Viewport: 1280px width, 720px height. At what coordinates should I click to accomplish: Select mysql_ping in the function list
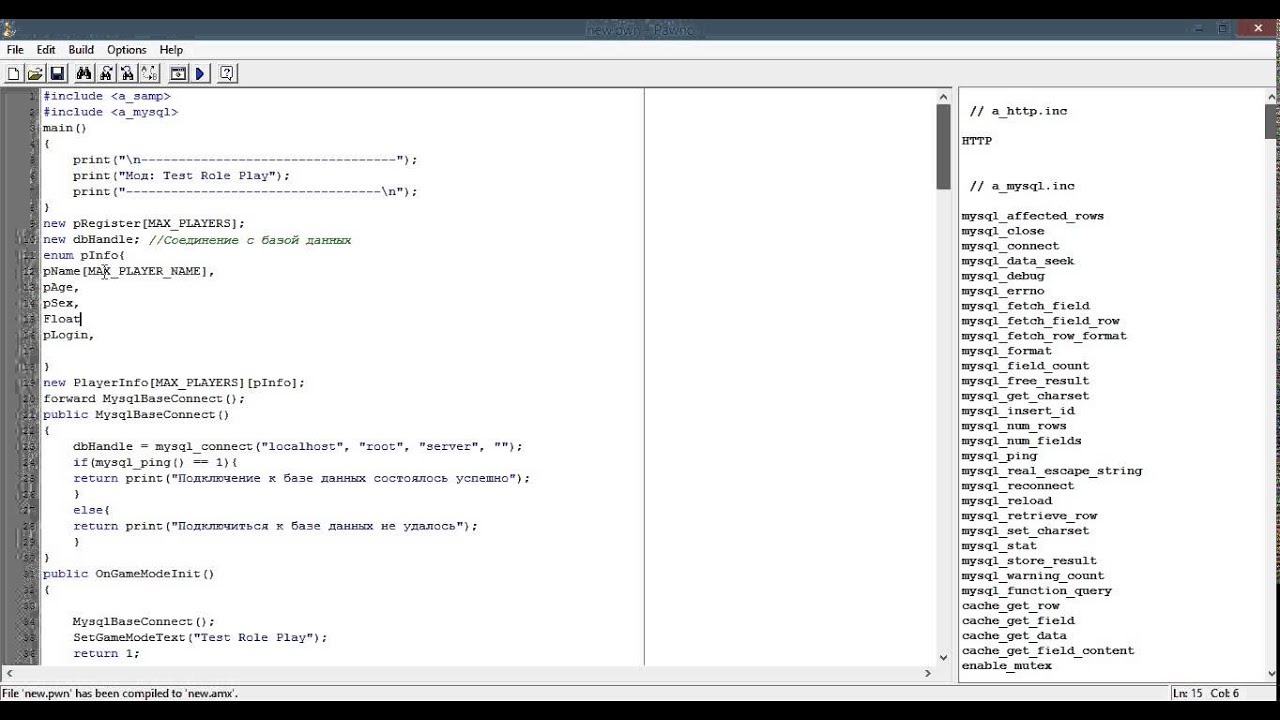999,456
